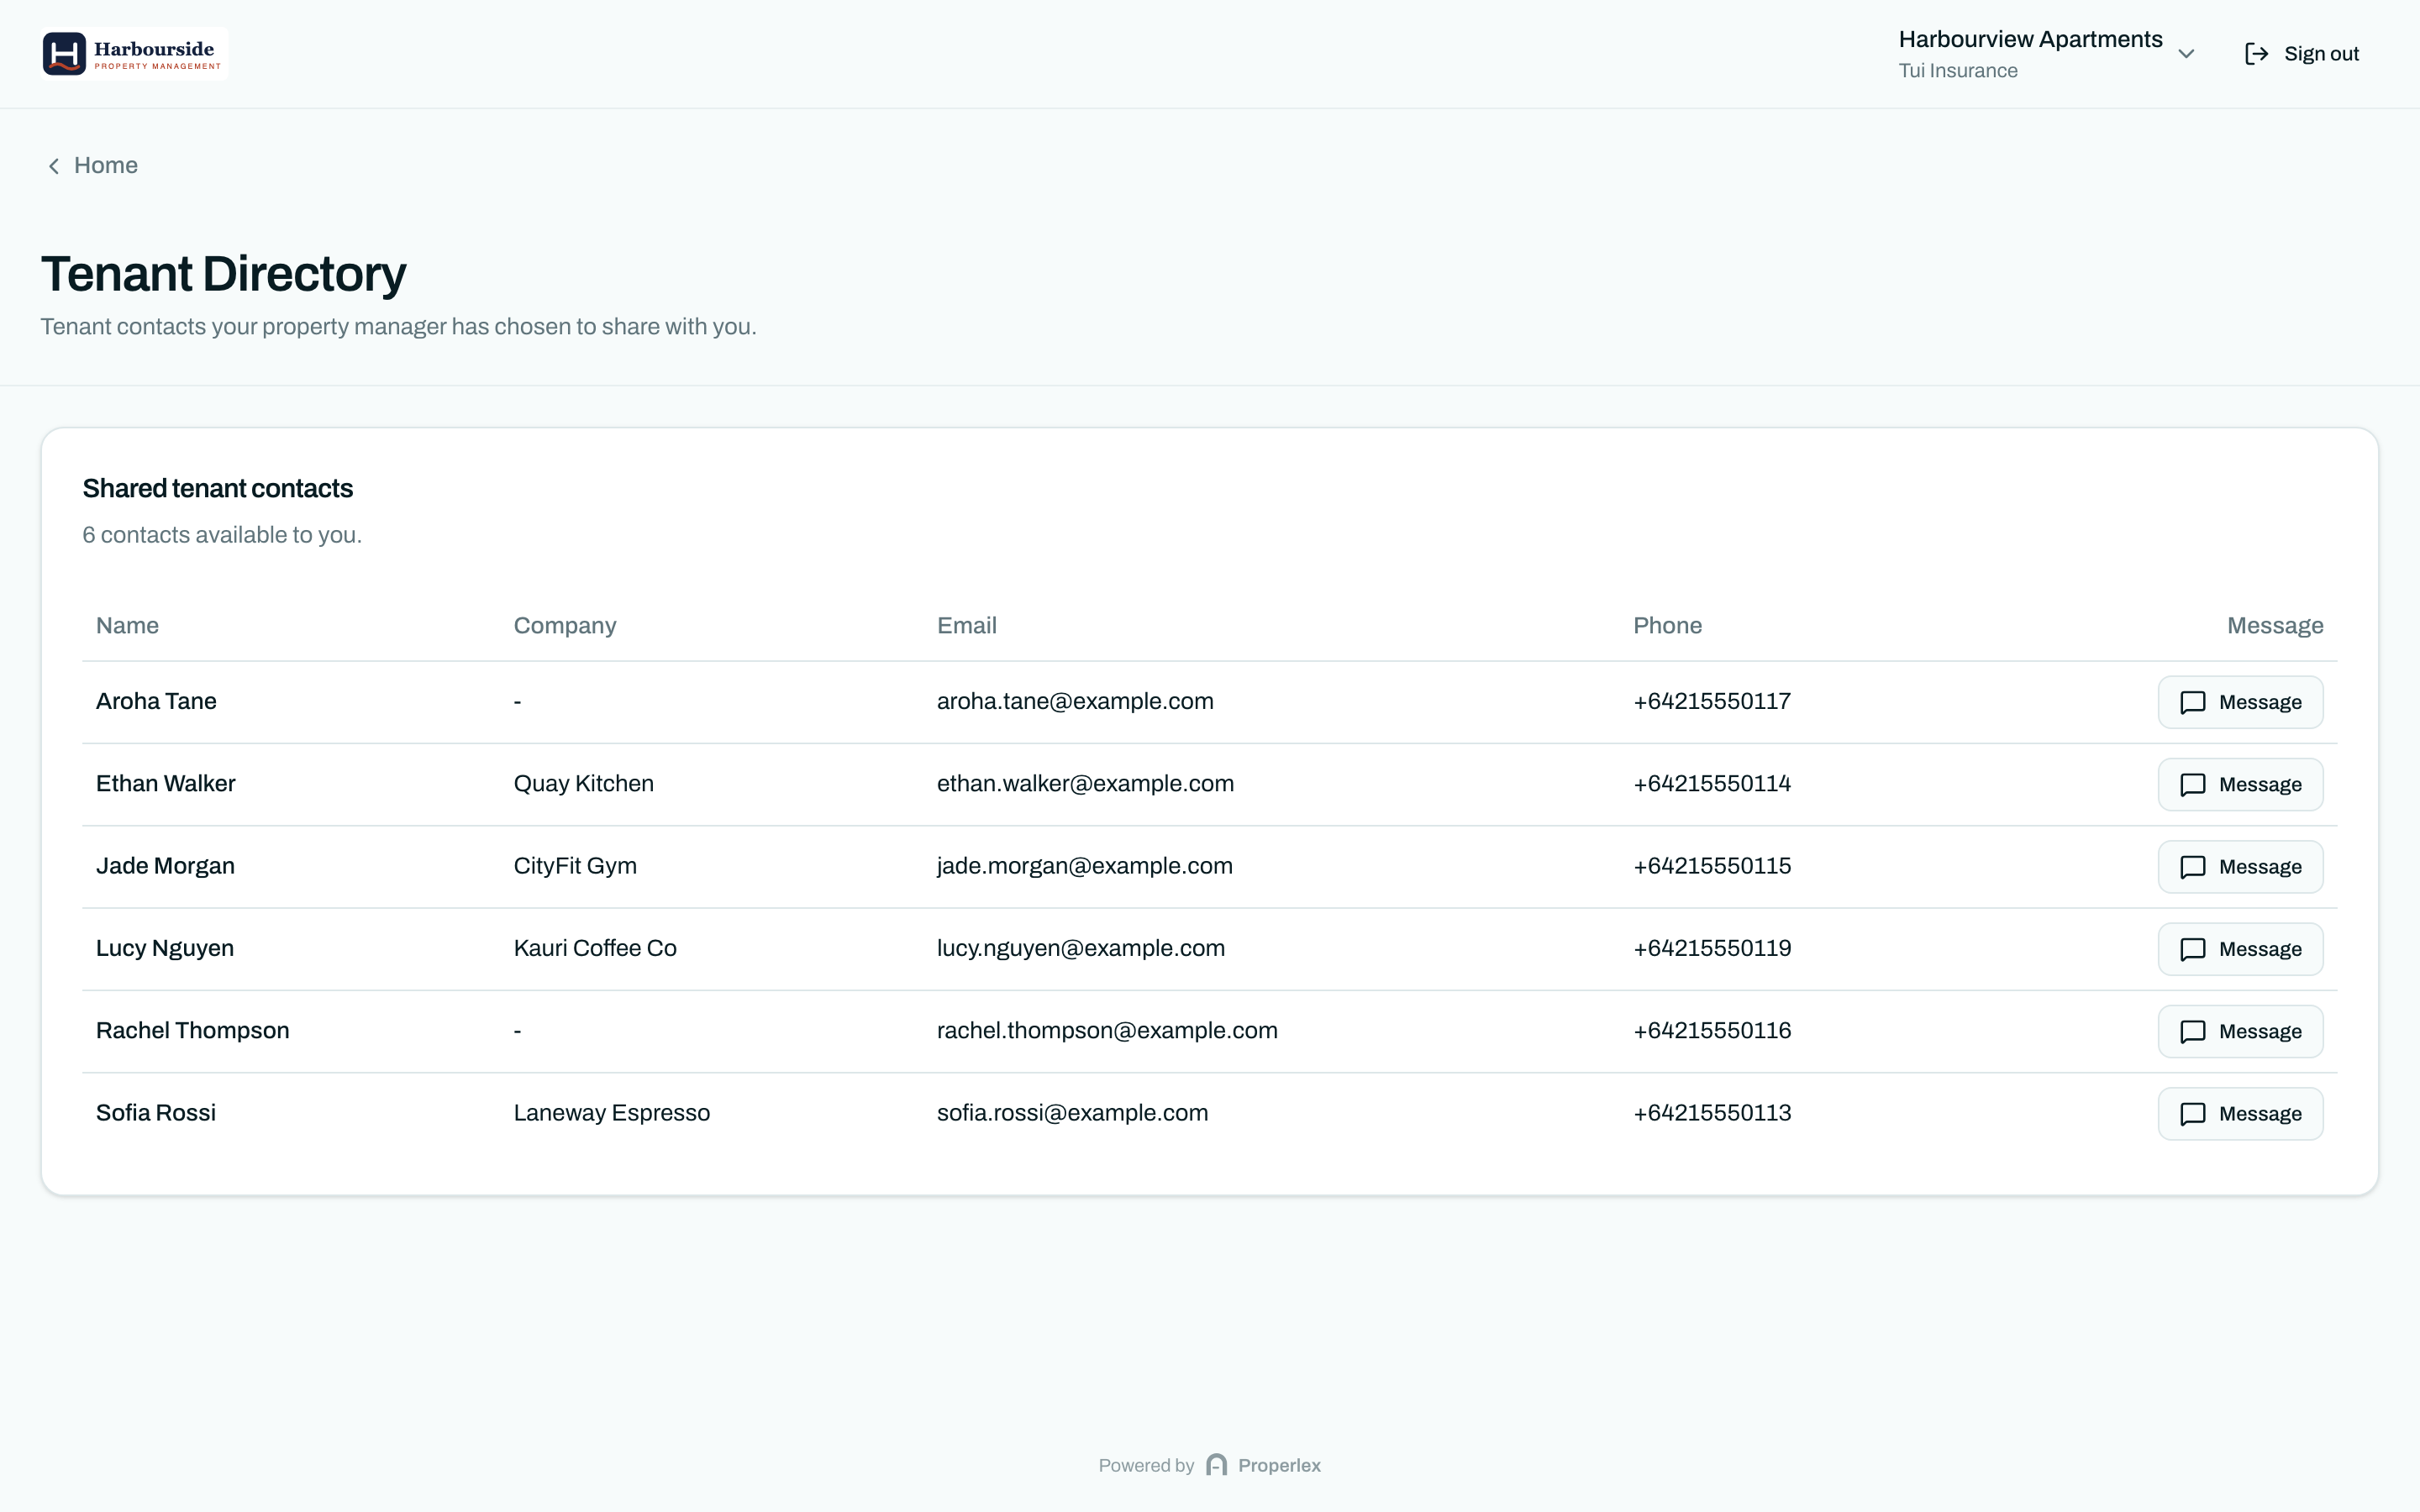Click phone number +64215550116
The width and height of the screenshot is (2420, 1512).
click(x=1712, y=1030)
